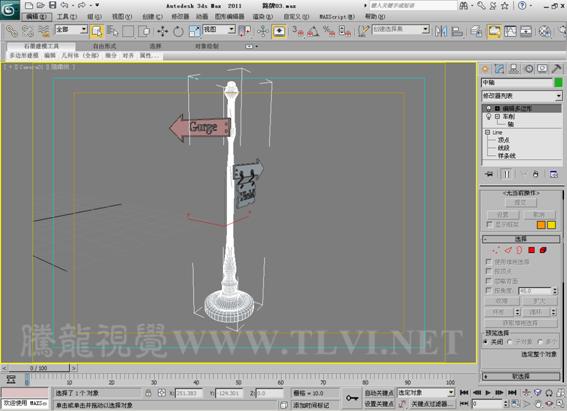Click the green object color swatch
Screen dimensions: 567x411
(x=558, y=83)
